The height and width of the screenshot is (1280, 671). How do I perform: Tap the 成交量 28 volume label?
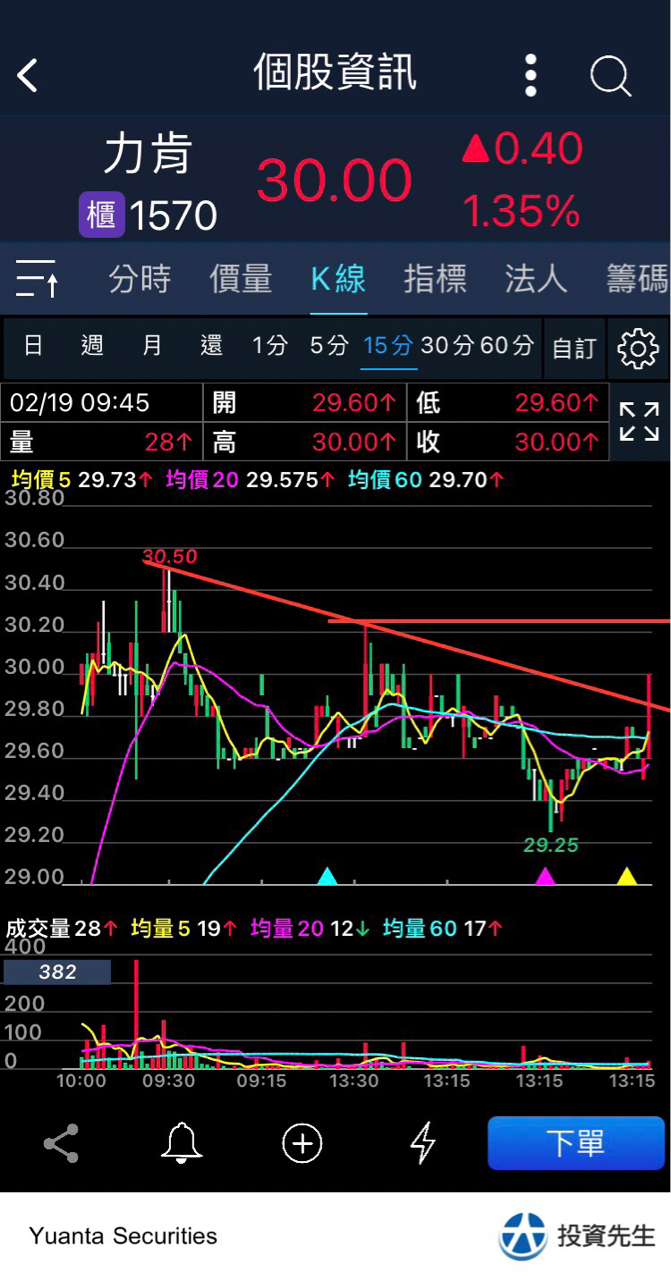click(63, 929)
